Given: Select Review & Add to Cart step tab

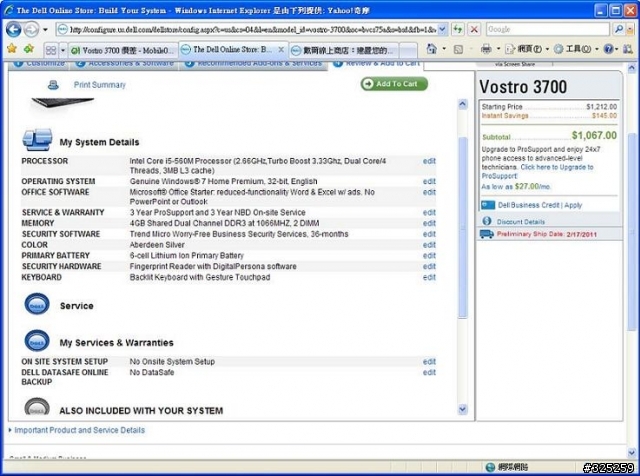Looking at the screenshot, I should (376, 64).
